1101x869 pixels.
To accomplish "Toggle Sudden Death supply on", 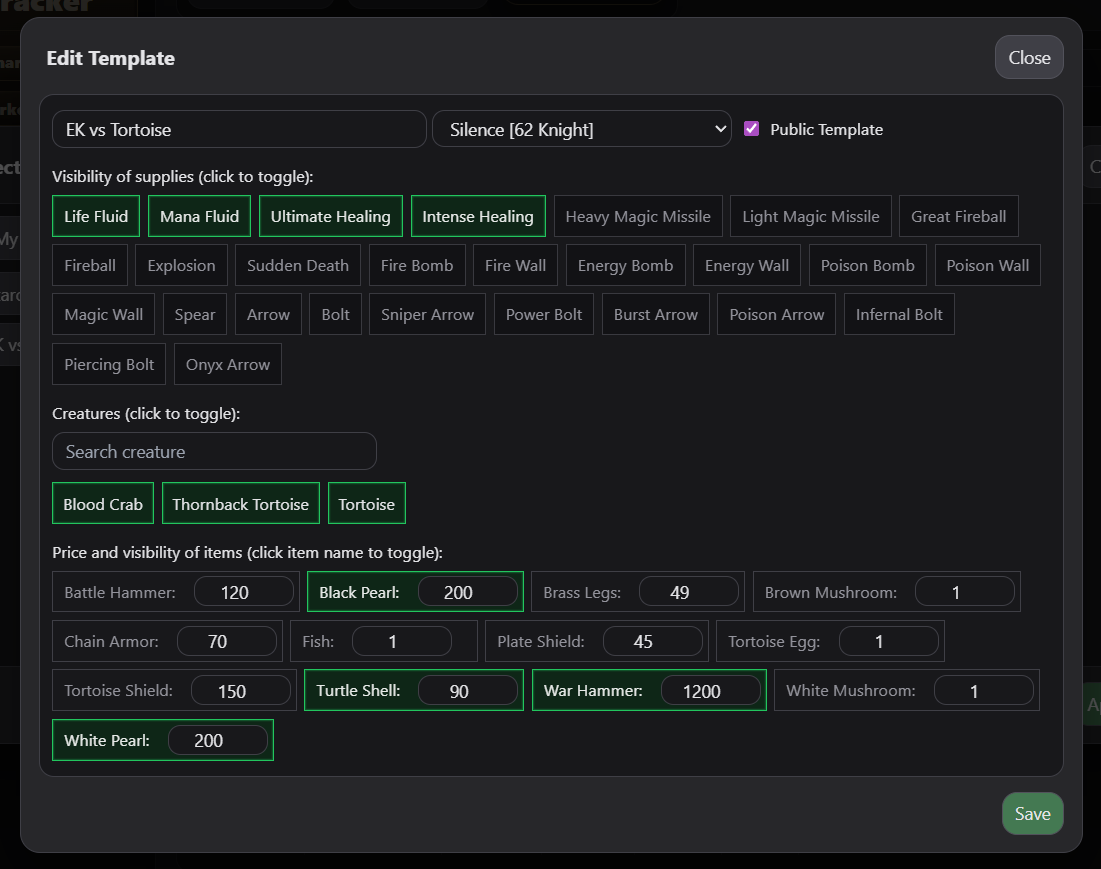I will click(x=298, y=265).
